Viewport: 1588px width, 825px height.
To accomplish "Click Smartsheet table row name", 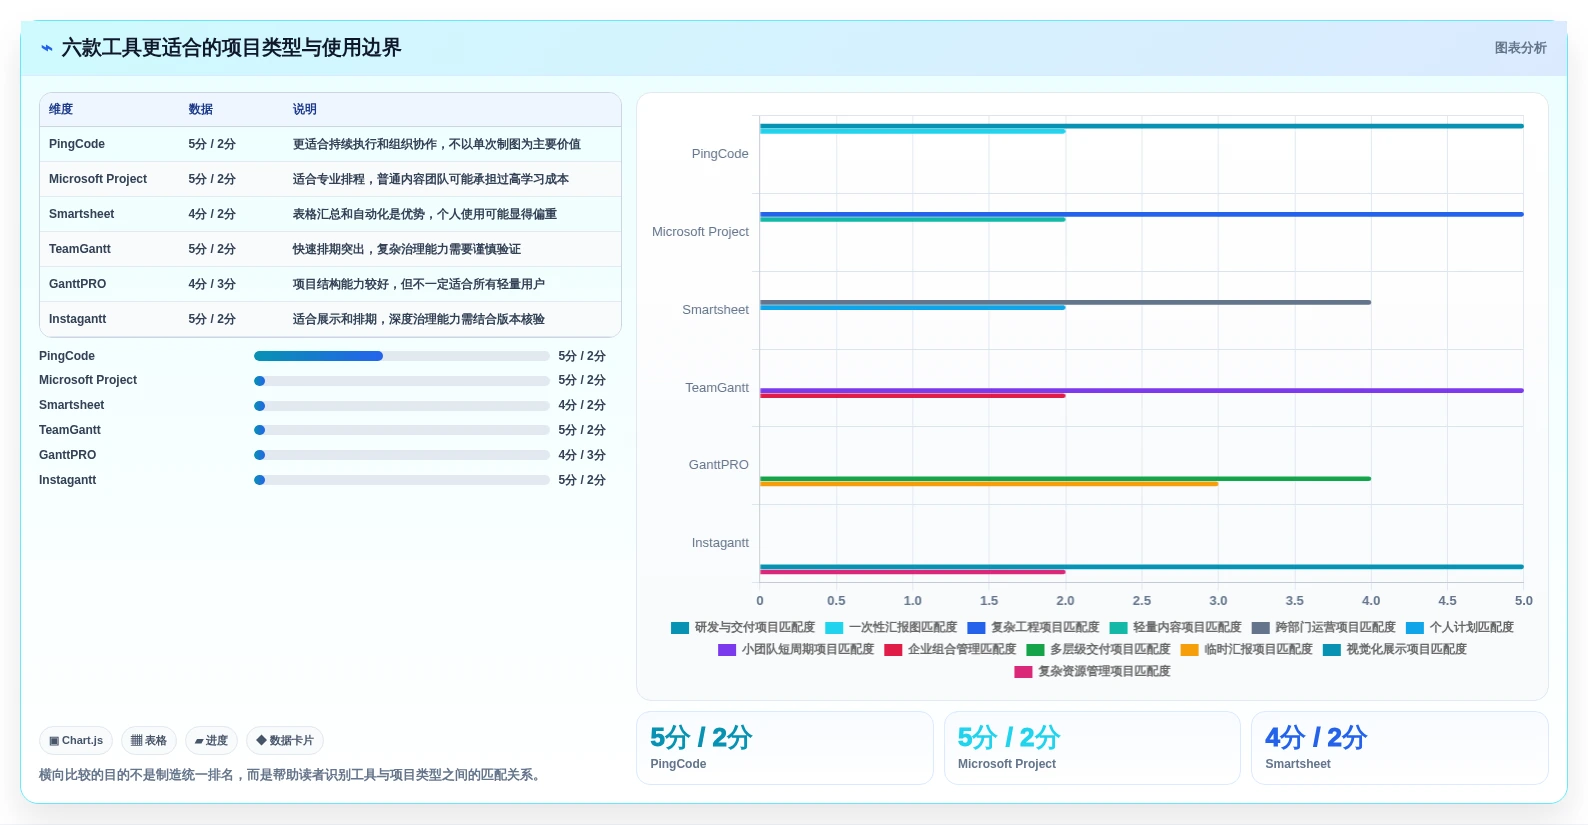I will [81, 214].
